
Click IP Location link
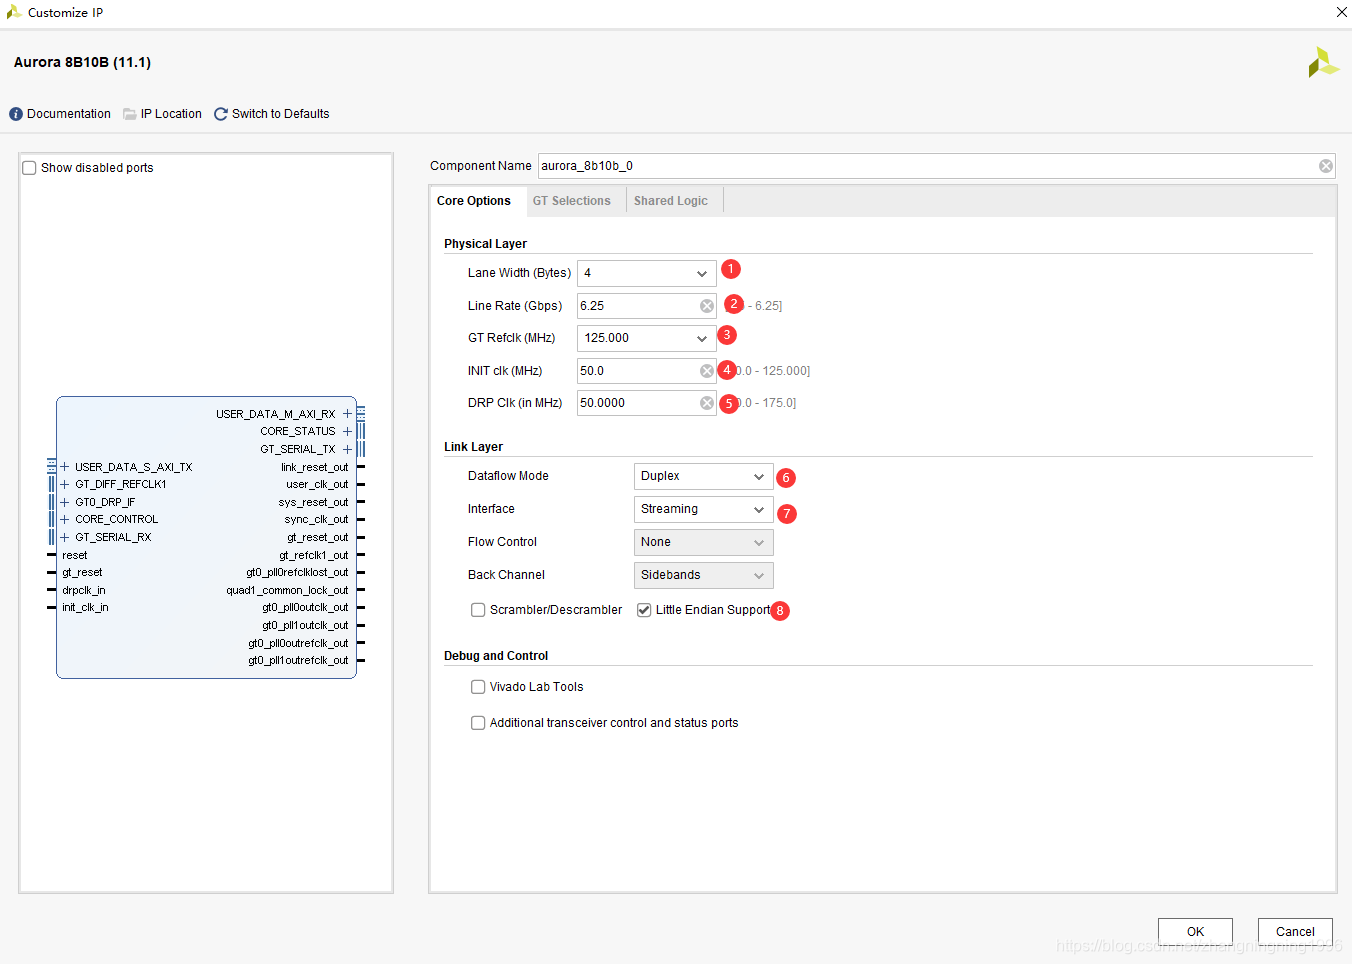[x=171, y=114]
